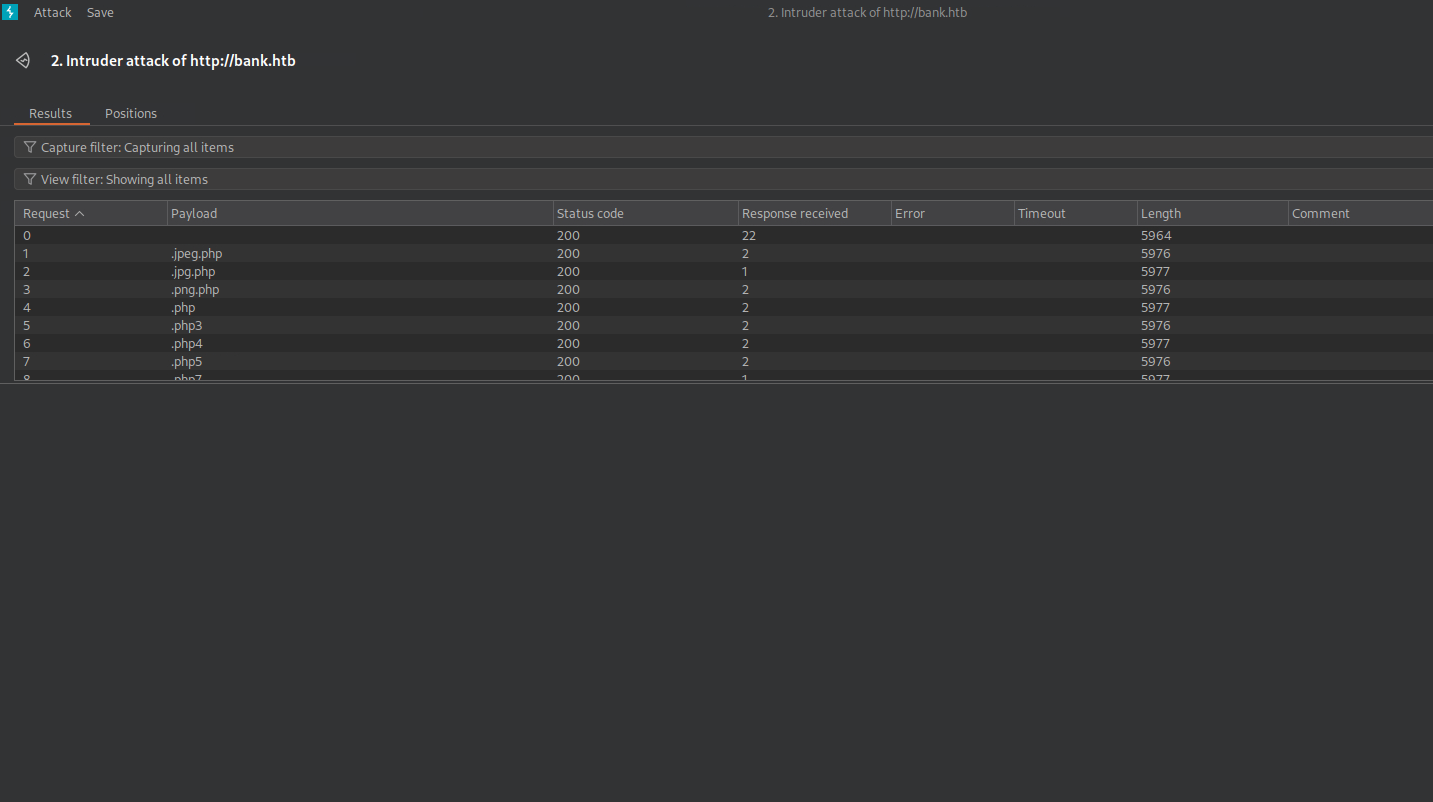Open the Save menu
The width and height of the screenshot is (1433, 802).
pos(100,13)
